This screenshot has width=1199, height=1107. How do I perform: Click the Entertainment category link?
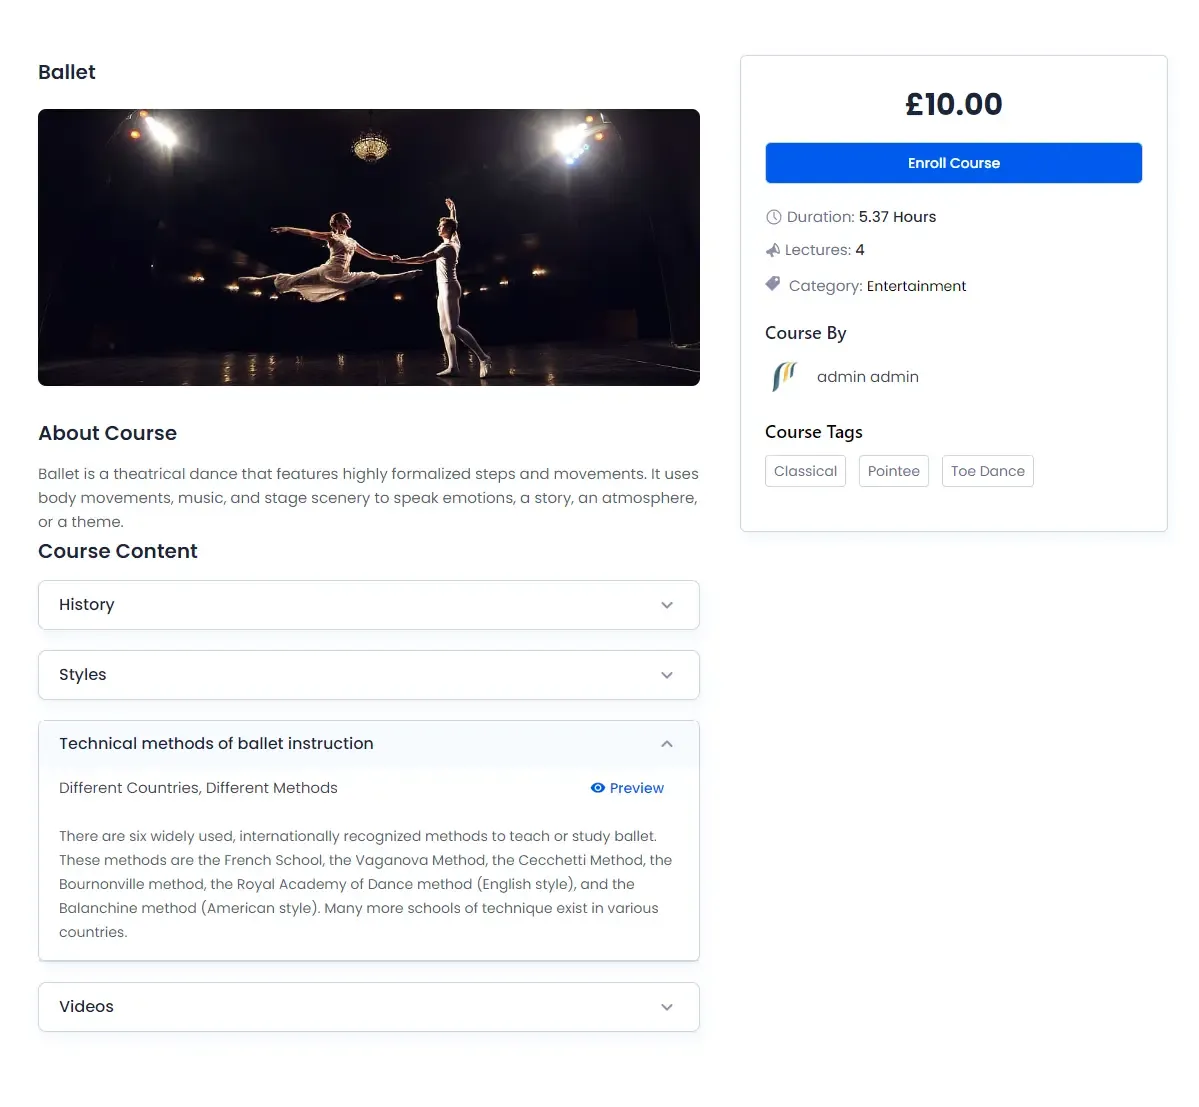click(x=916, y=286)
